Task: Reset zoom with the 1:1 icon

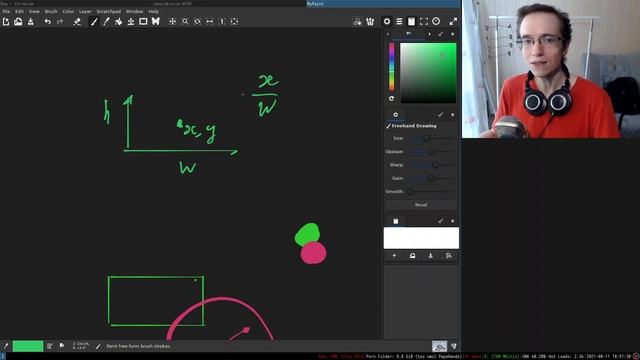Action: point(222,22)
